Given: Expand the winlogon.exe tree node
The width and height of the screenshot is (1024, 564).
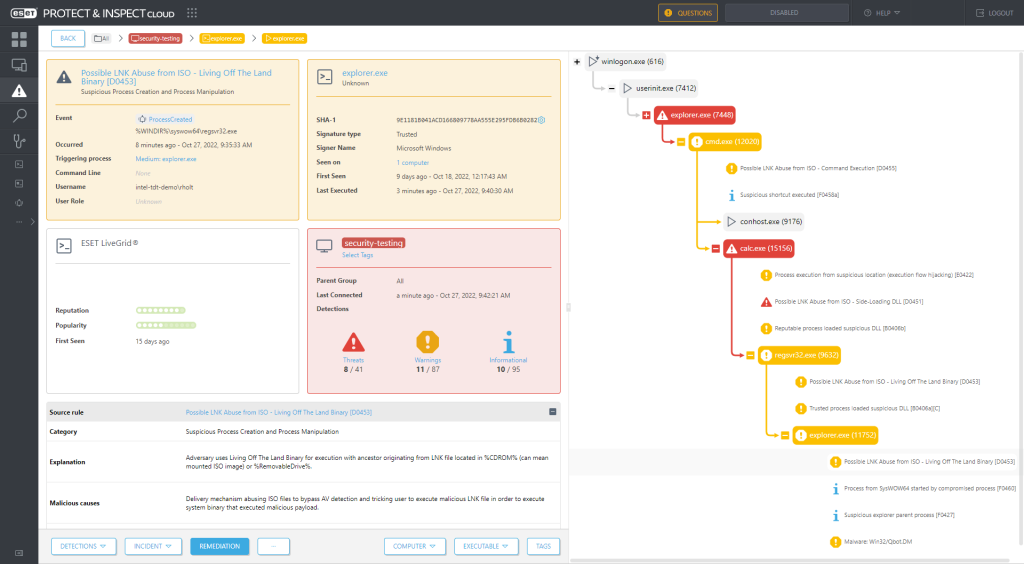Looking at the screenshot, I should point(577,62).
